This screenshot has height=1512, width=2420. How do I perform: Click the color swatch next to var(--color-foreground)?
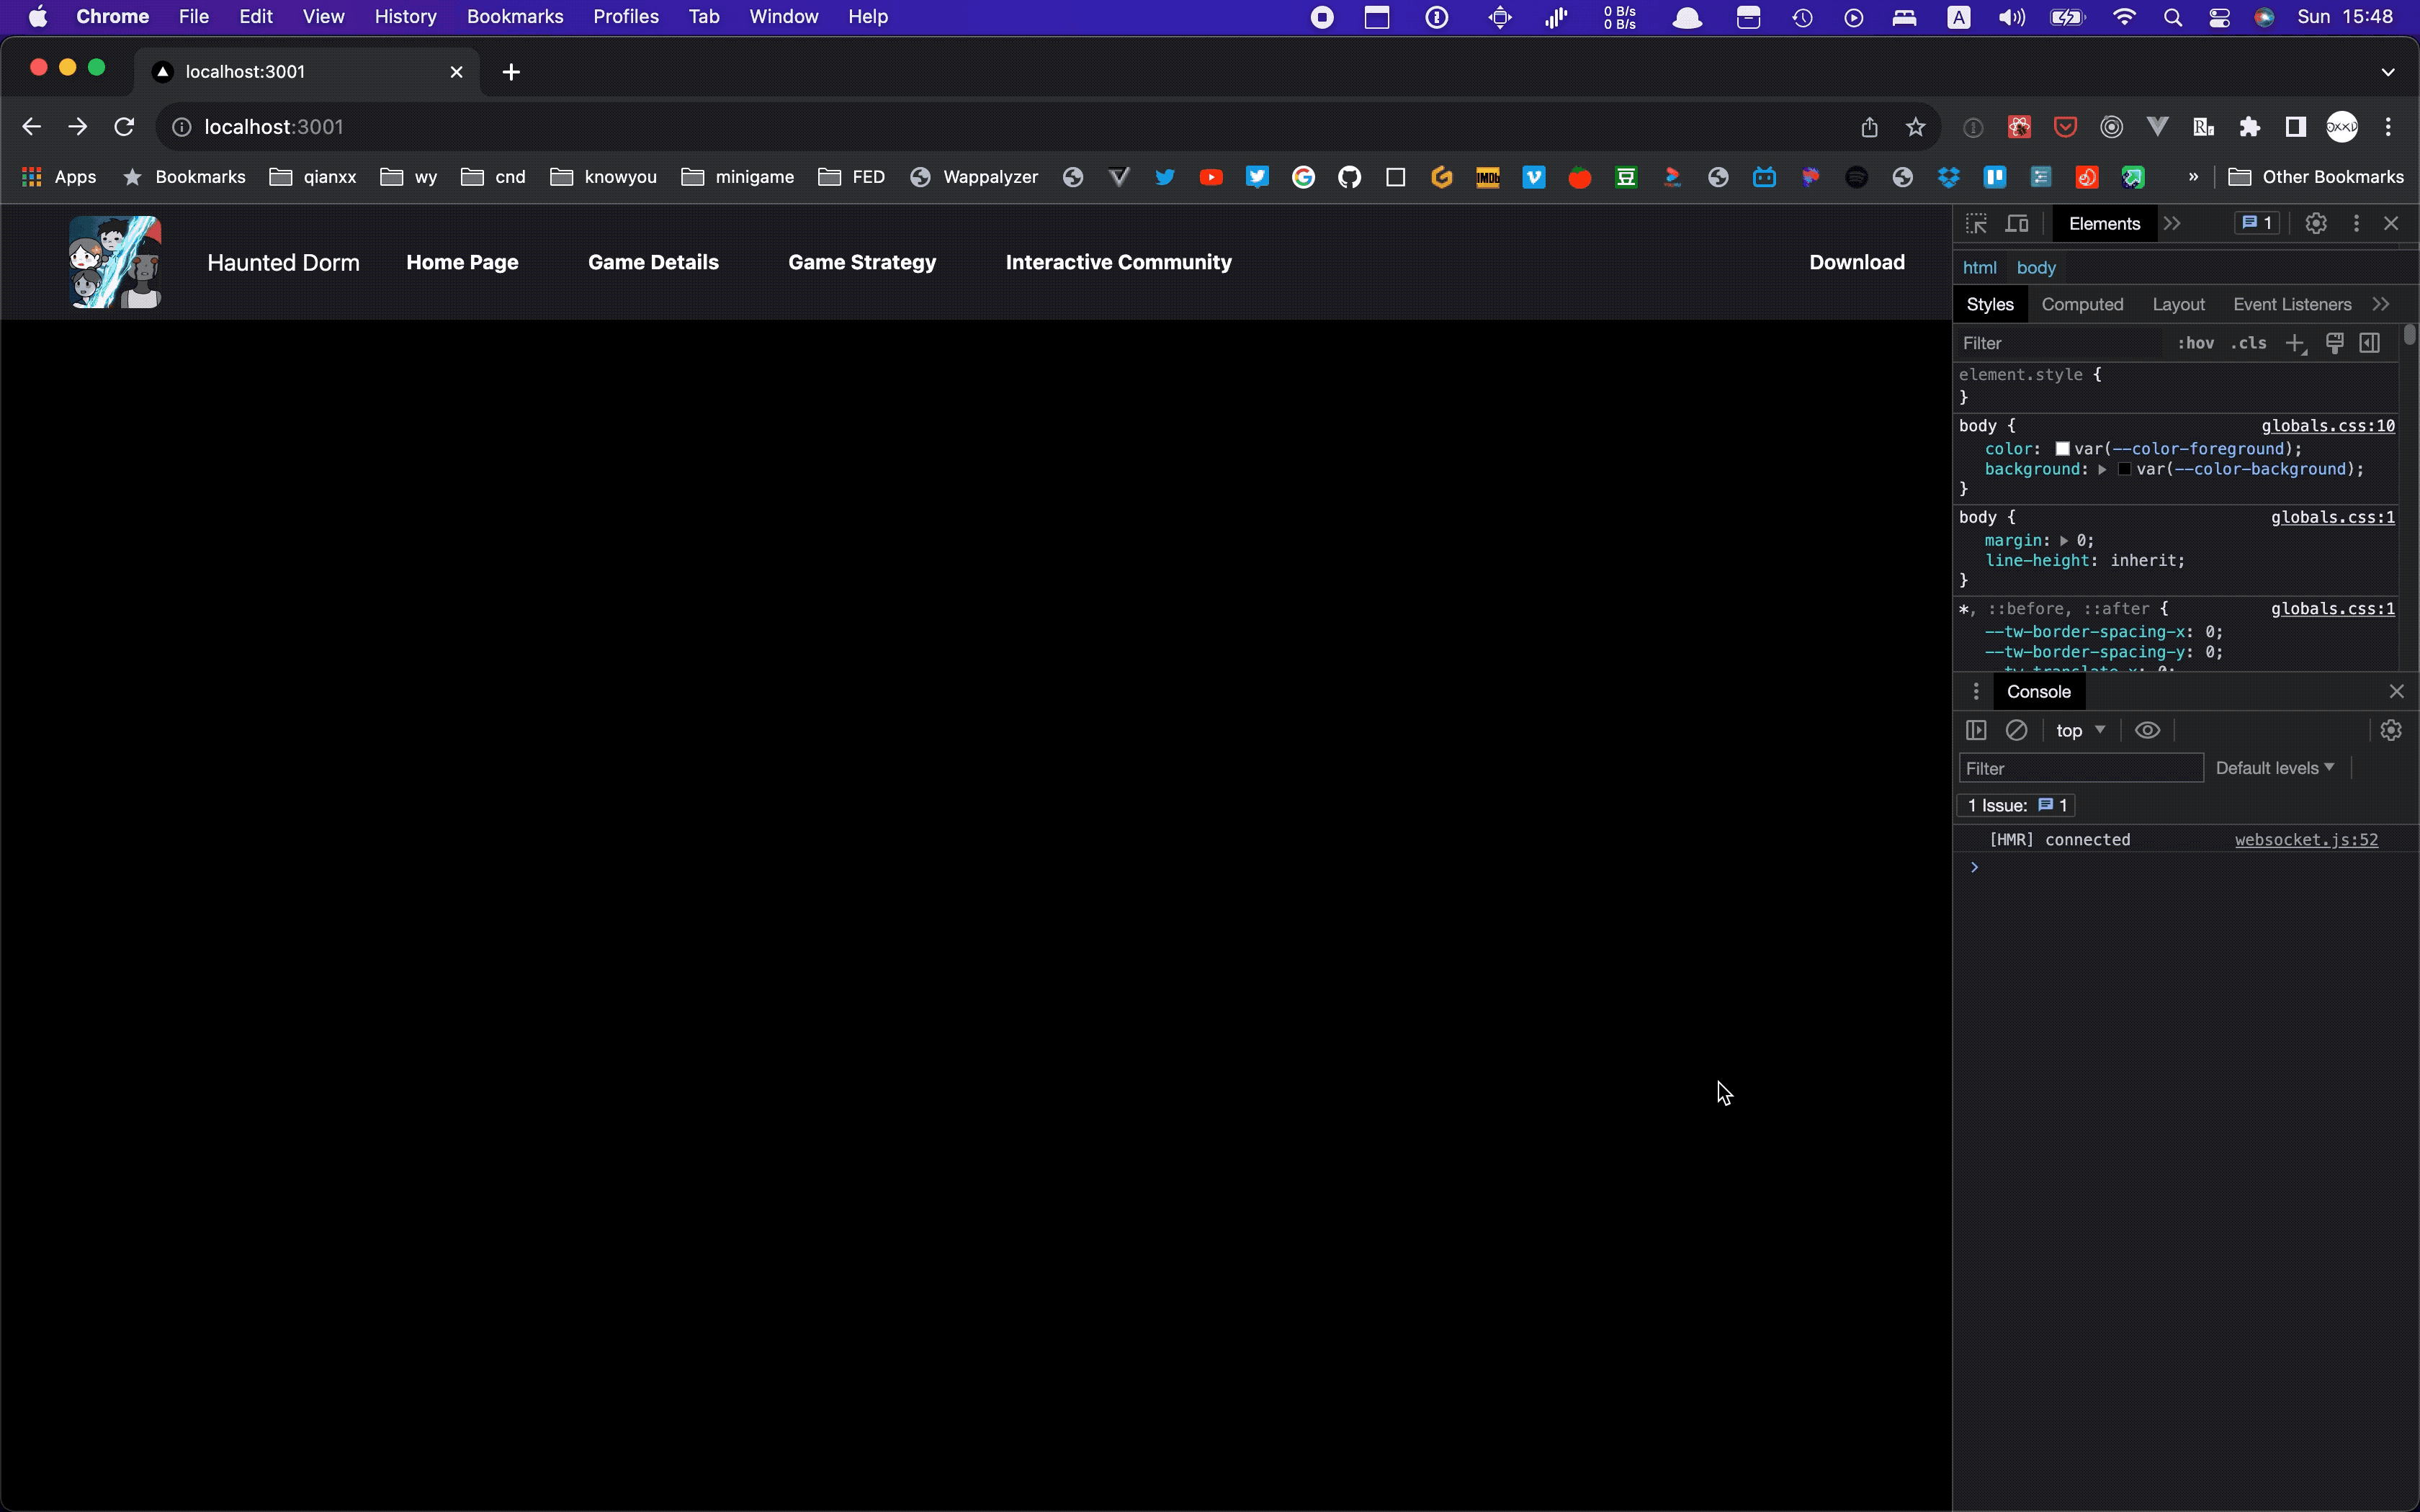pos(2064,448)
